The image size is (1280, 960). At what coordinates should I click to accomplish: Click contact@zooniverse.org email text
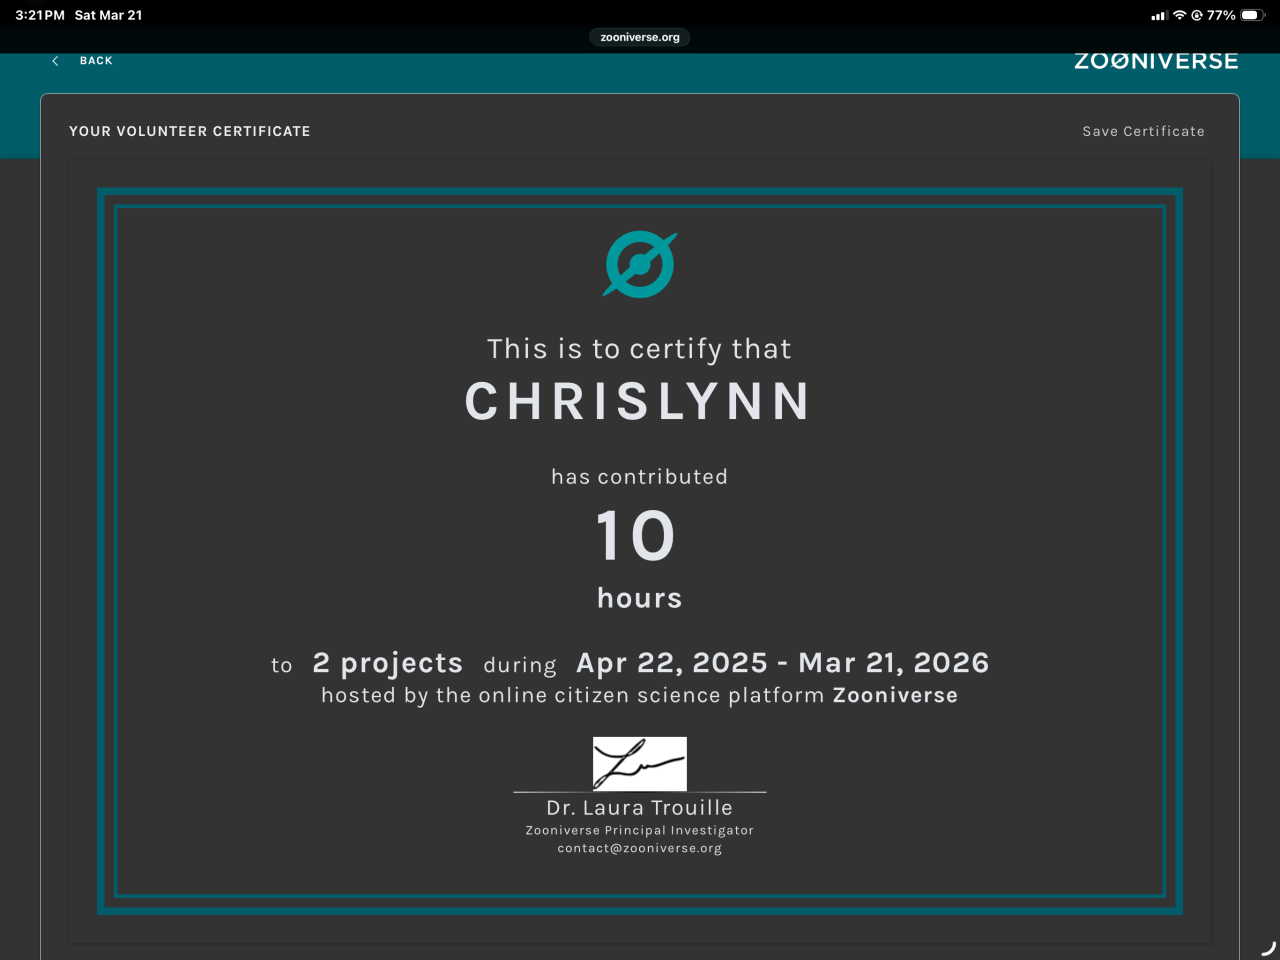pyautogui.click(x=640, y=848)
